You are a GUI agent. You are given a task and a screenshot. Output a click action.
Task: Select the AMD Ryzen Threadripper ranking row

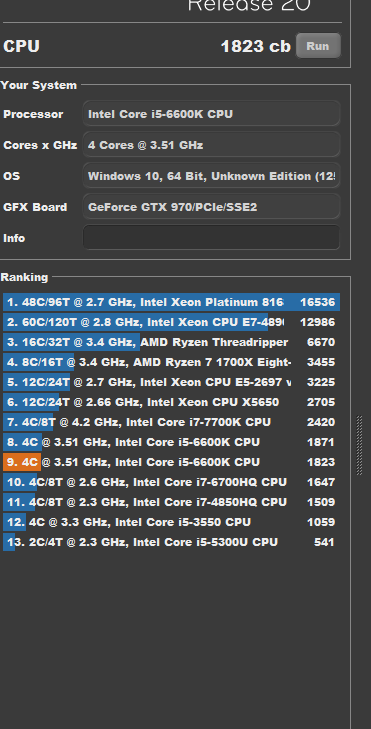172,342
